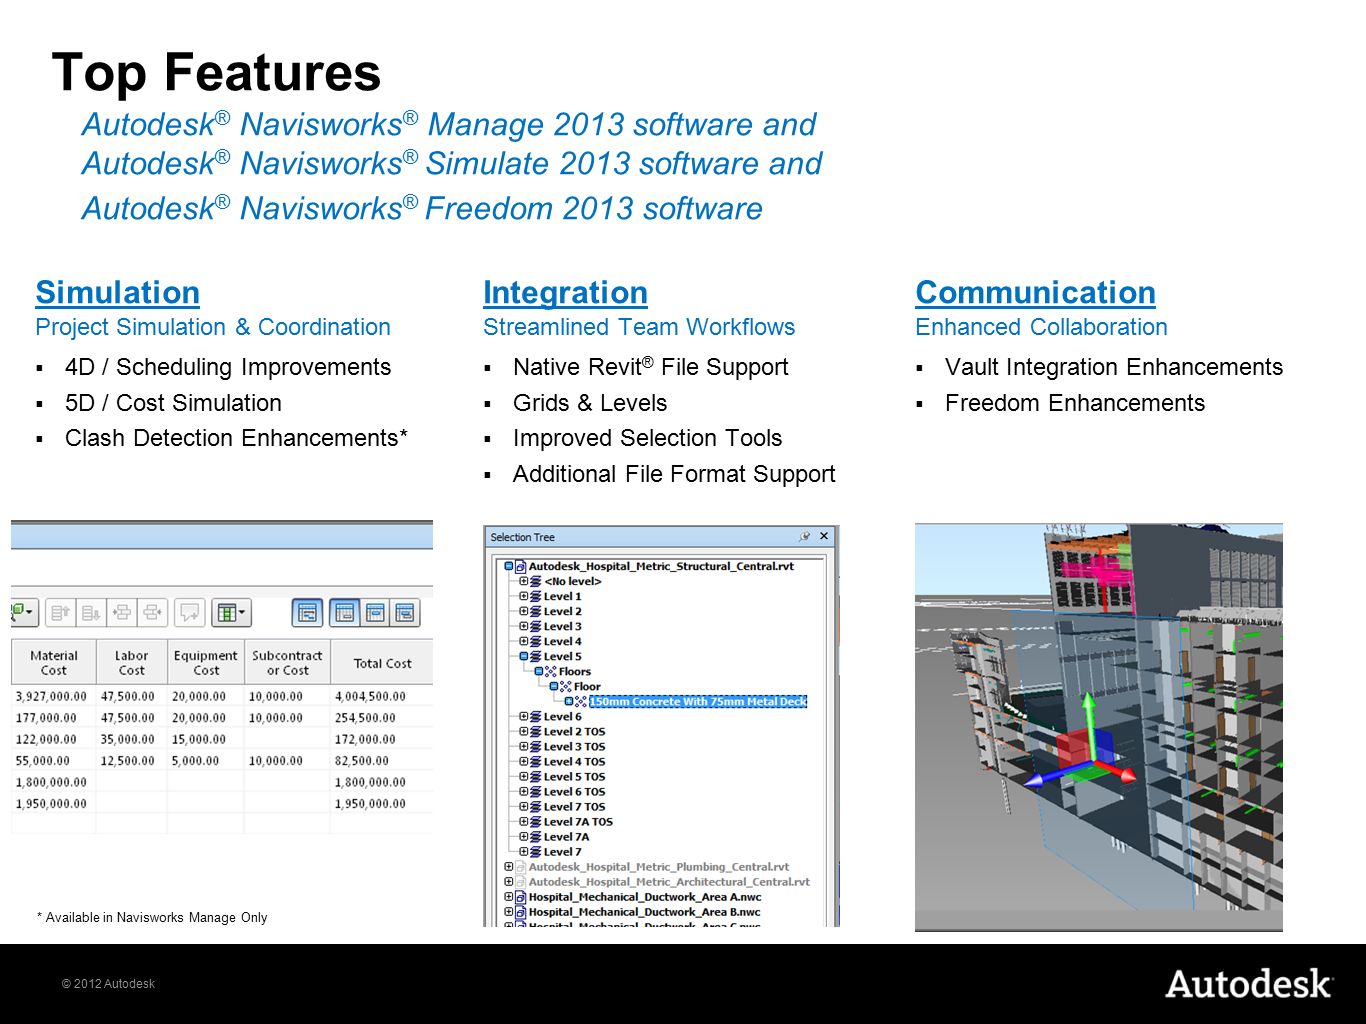This screenshot has height=1024, width=1366.
Task: Click the red selected box in 3D view
Action: pos(1075,751)
